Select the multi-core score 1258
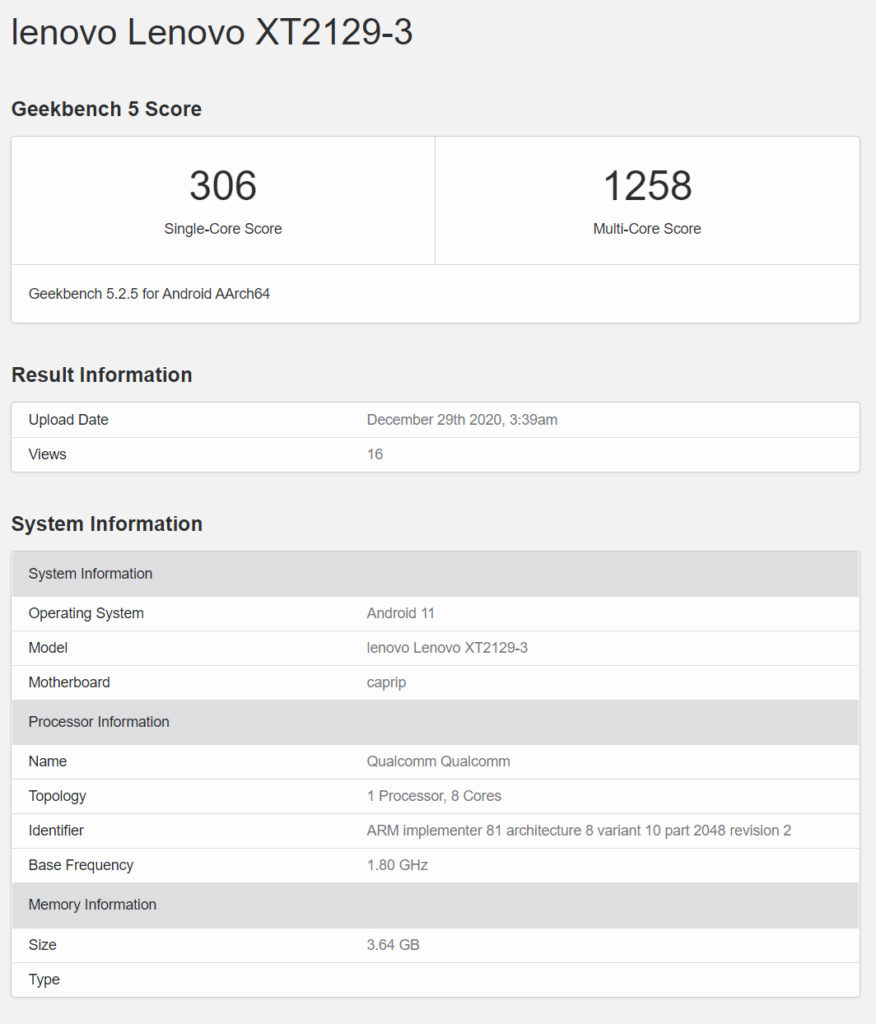 pyautogui.click(x=647, y=186)
